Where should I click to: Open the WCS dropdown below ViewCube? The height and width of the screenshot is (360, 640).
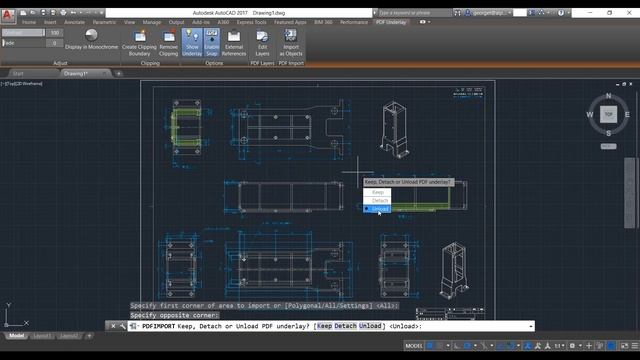[x=608, y=146]
